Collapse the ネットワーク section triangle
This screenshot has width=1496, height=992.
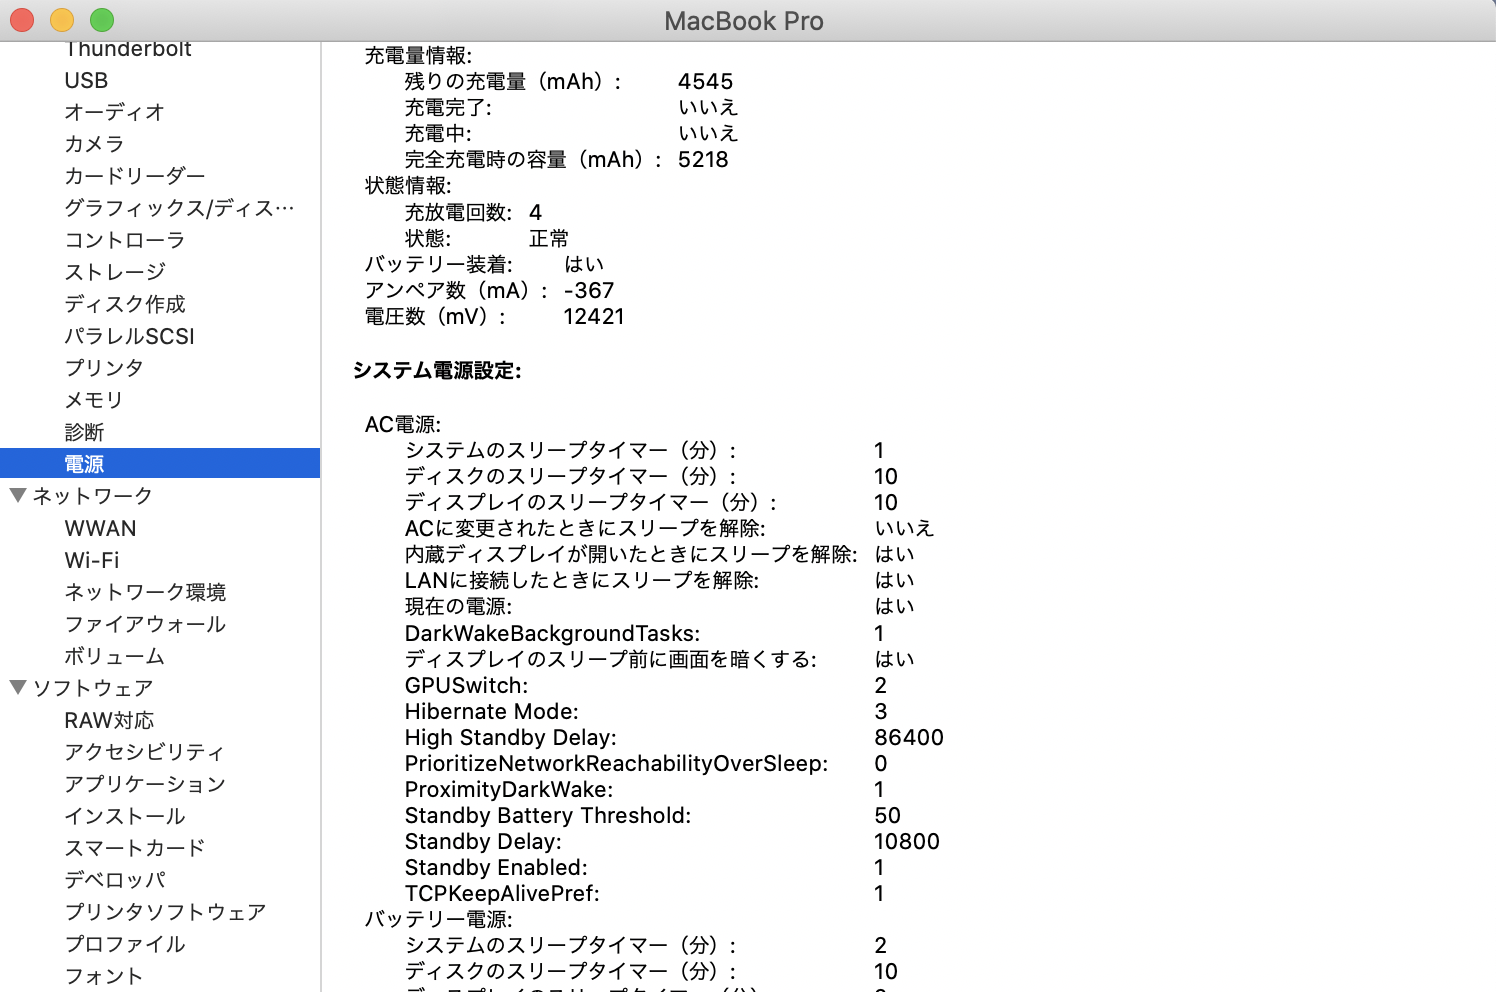18,495
